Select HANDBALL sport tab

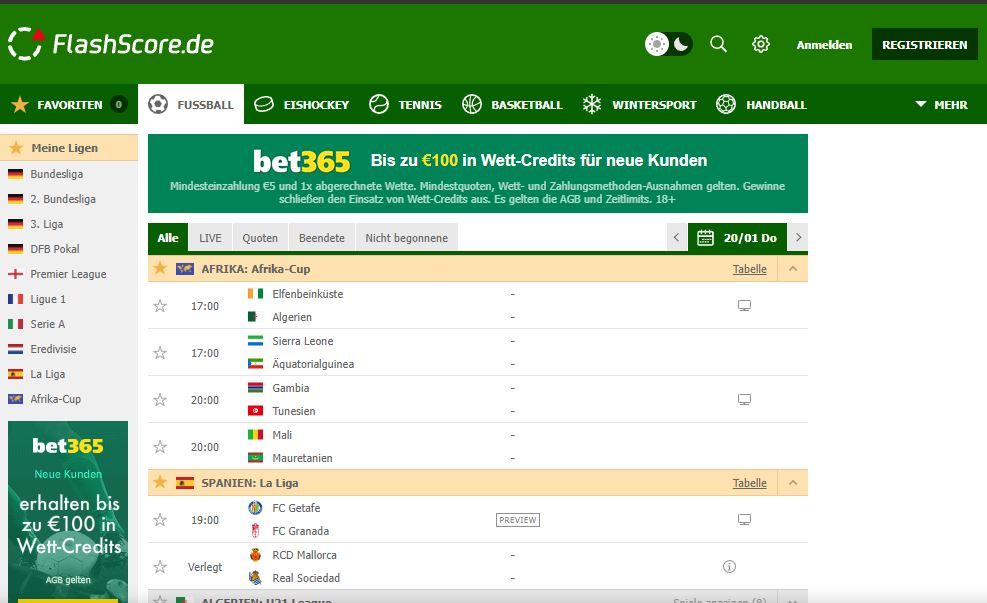(x=761, y=104)
